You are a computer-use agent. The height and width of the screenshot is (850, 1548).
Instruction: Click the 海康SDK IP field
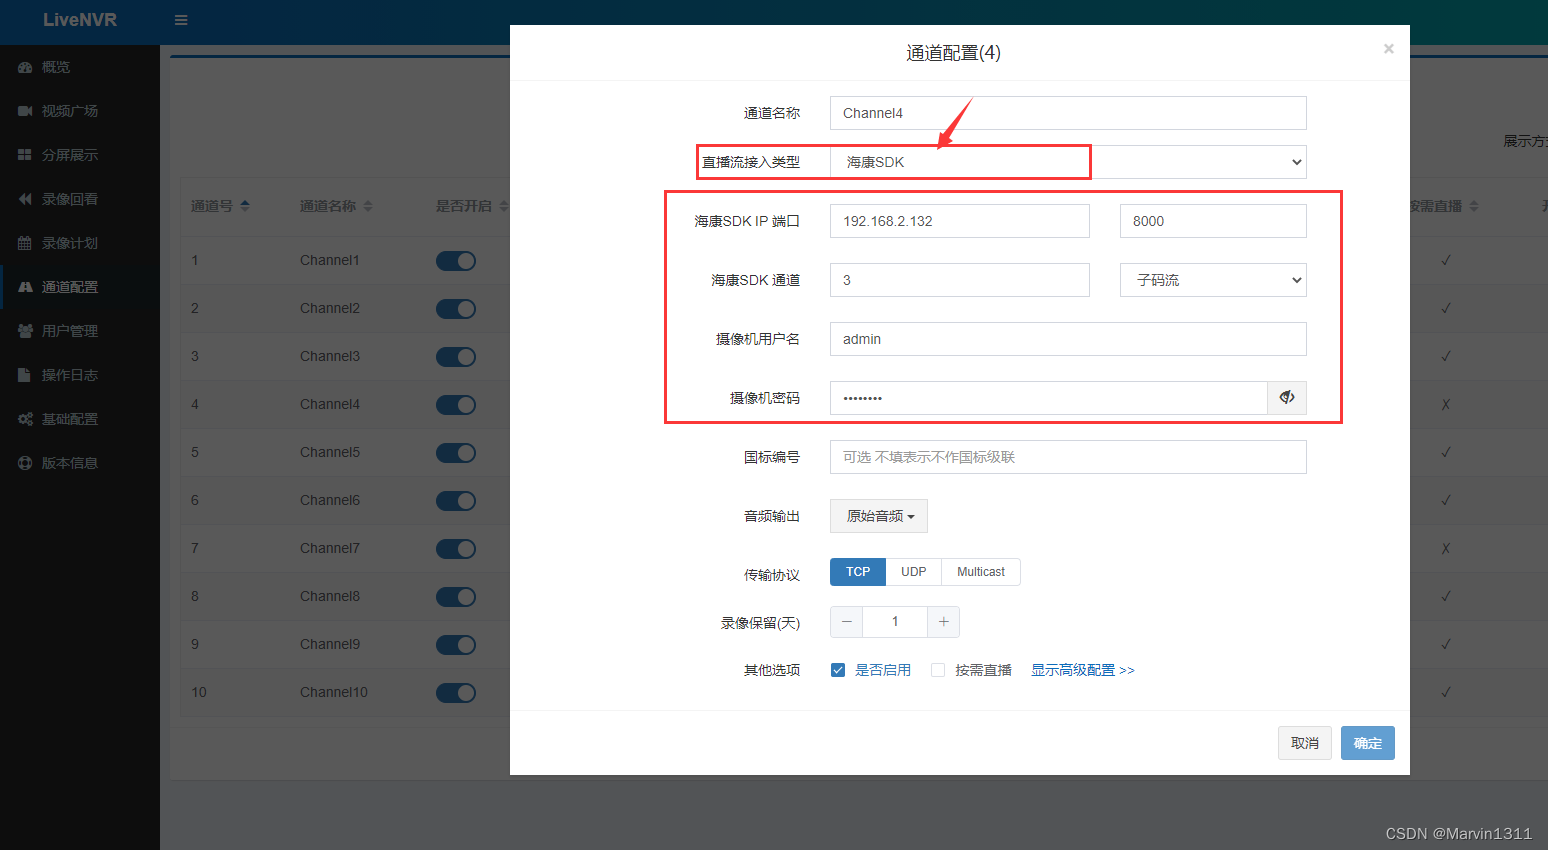pos(960,221)
